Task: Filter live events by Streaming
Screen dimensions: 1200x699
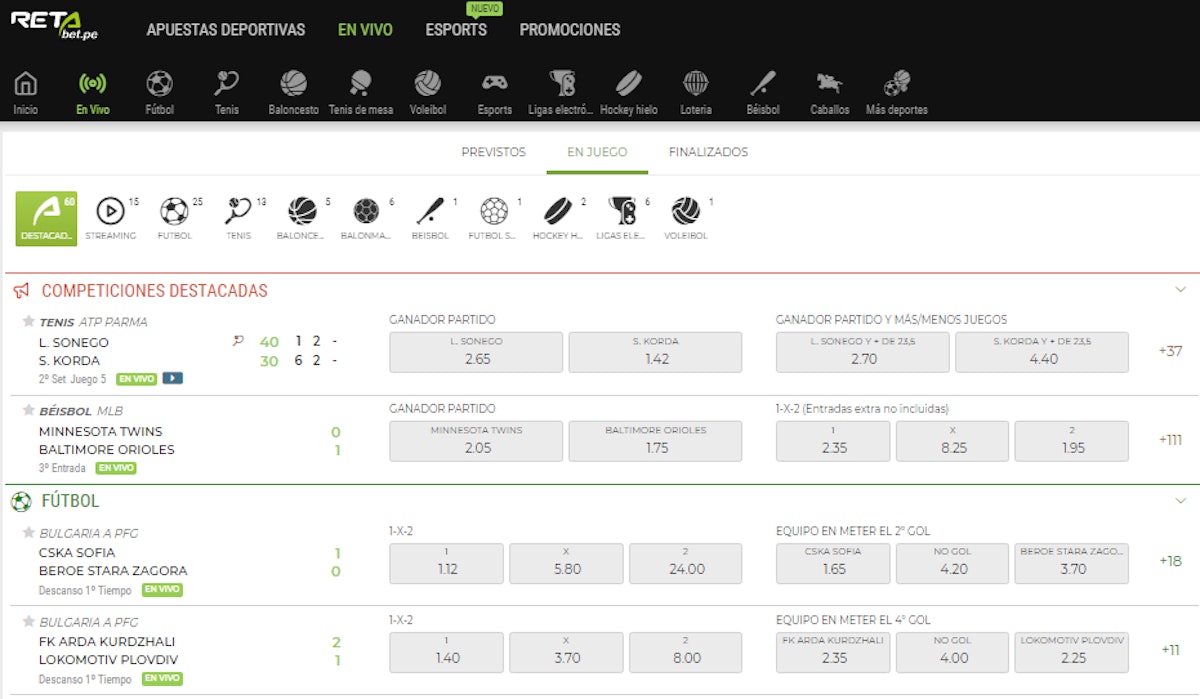Action: (x=111, y=217)
